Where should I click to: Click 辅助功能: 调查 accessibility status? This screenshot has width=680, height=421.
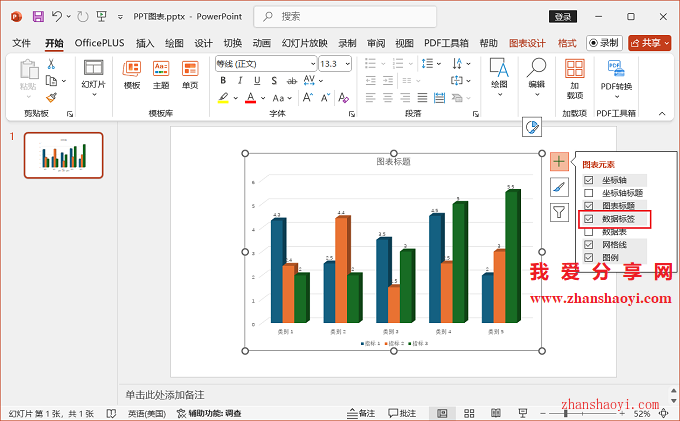click(209, 413)
